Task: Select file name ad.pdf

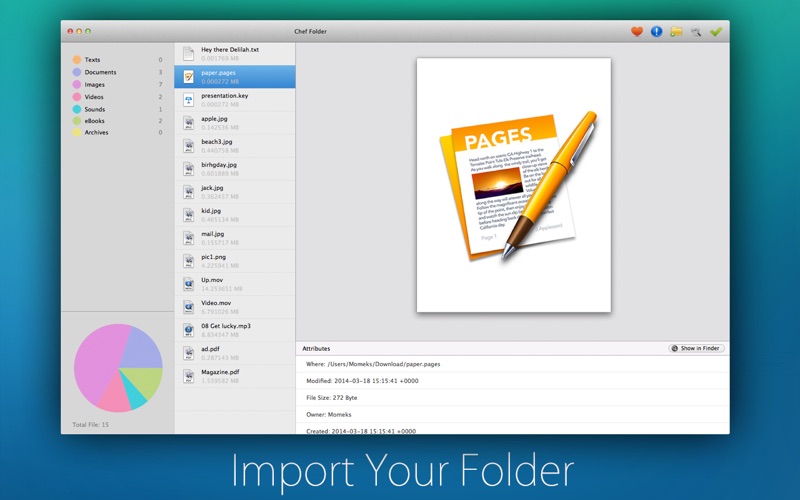Action: coord(210,348)
